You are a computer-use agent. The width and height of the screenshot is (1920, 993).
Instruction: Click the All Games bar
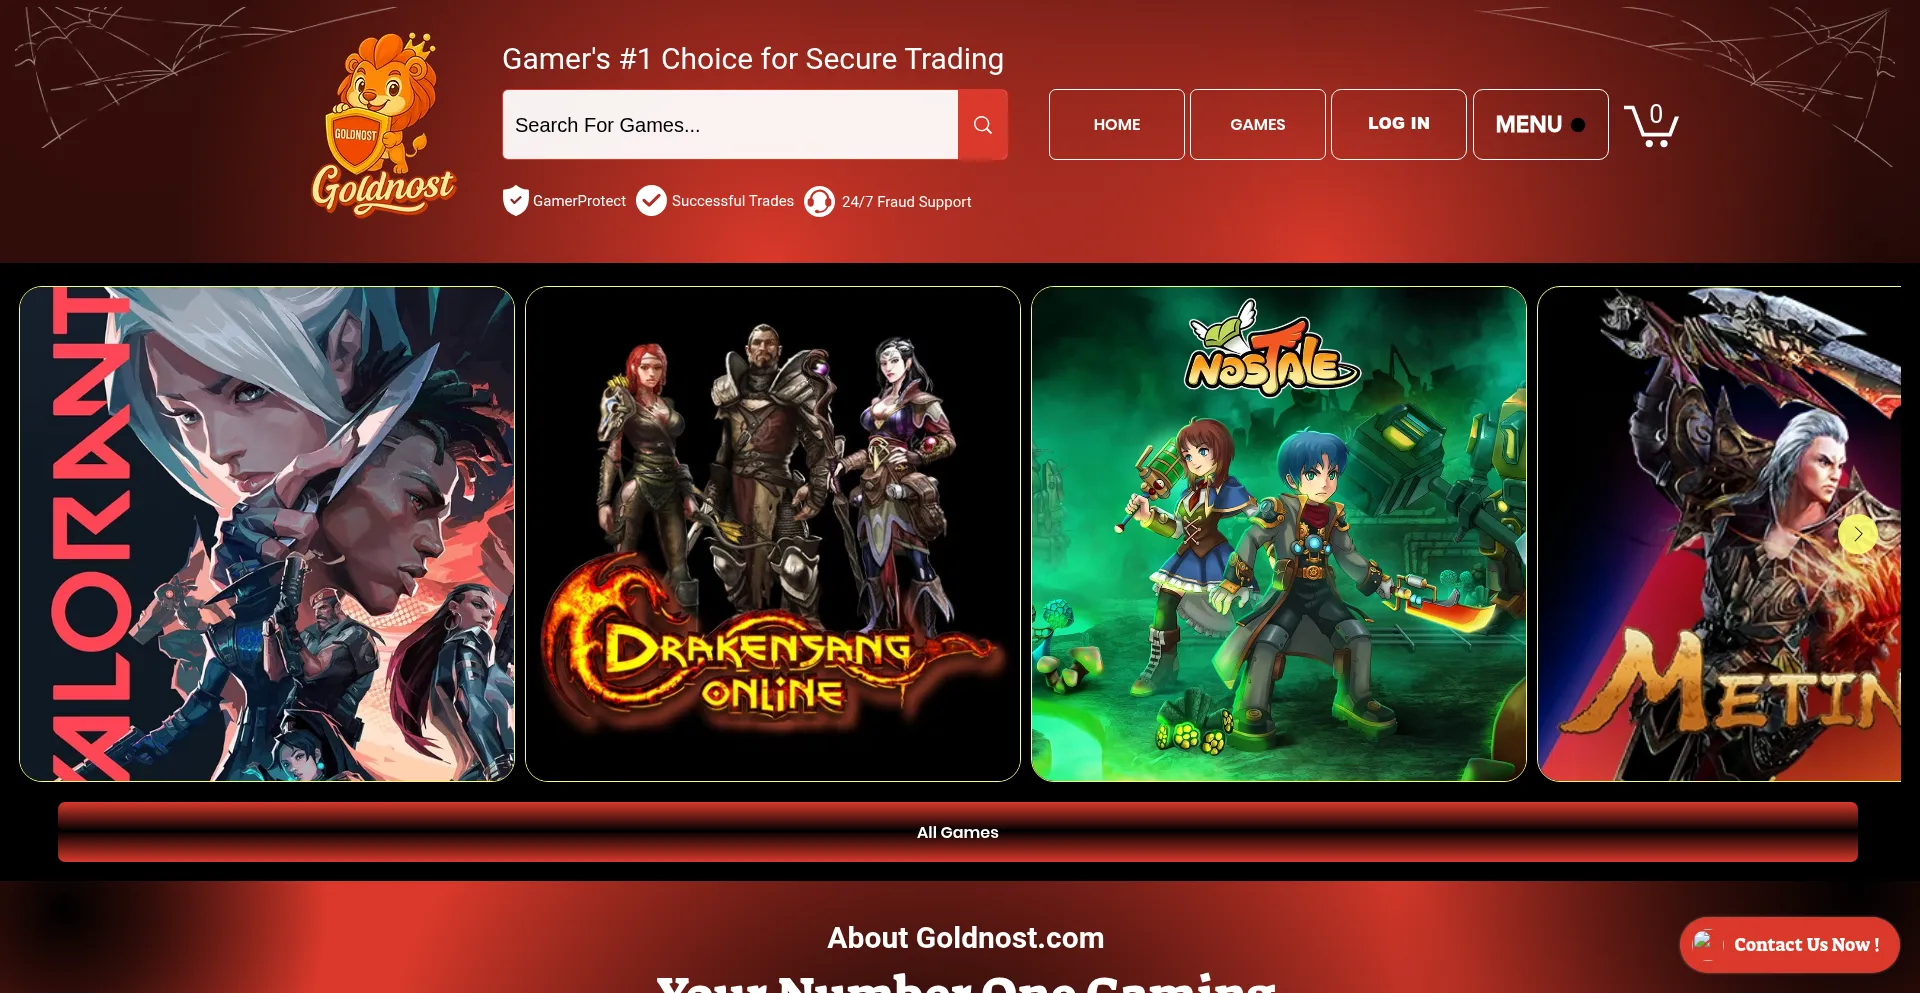[x=958, y=832]
